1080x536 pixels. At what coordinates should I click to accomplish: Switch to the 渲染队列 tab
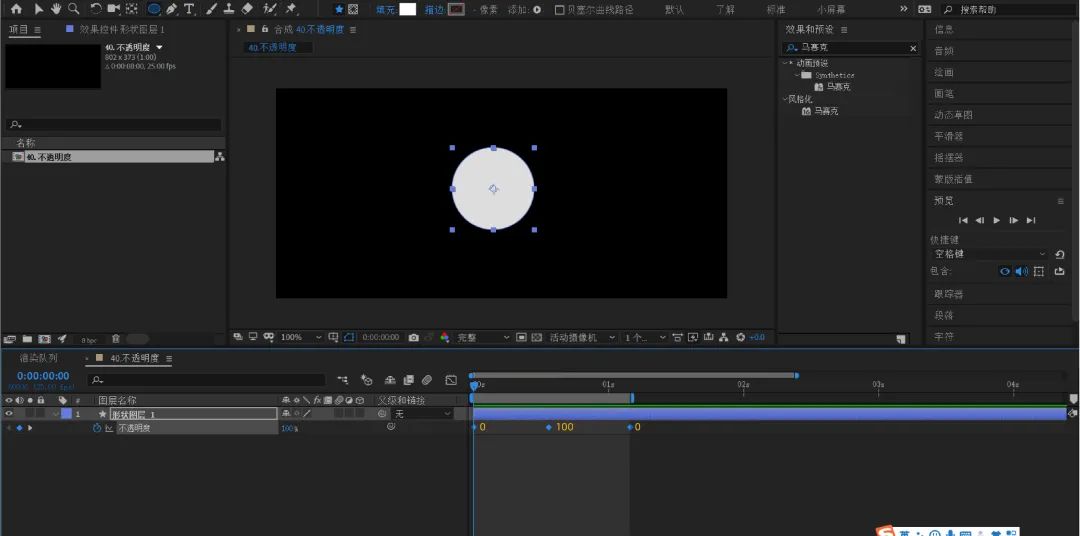[39, 358]
